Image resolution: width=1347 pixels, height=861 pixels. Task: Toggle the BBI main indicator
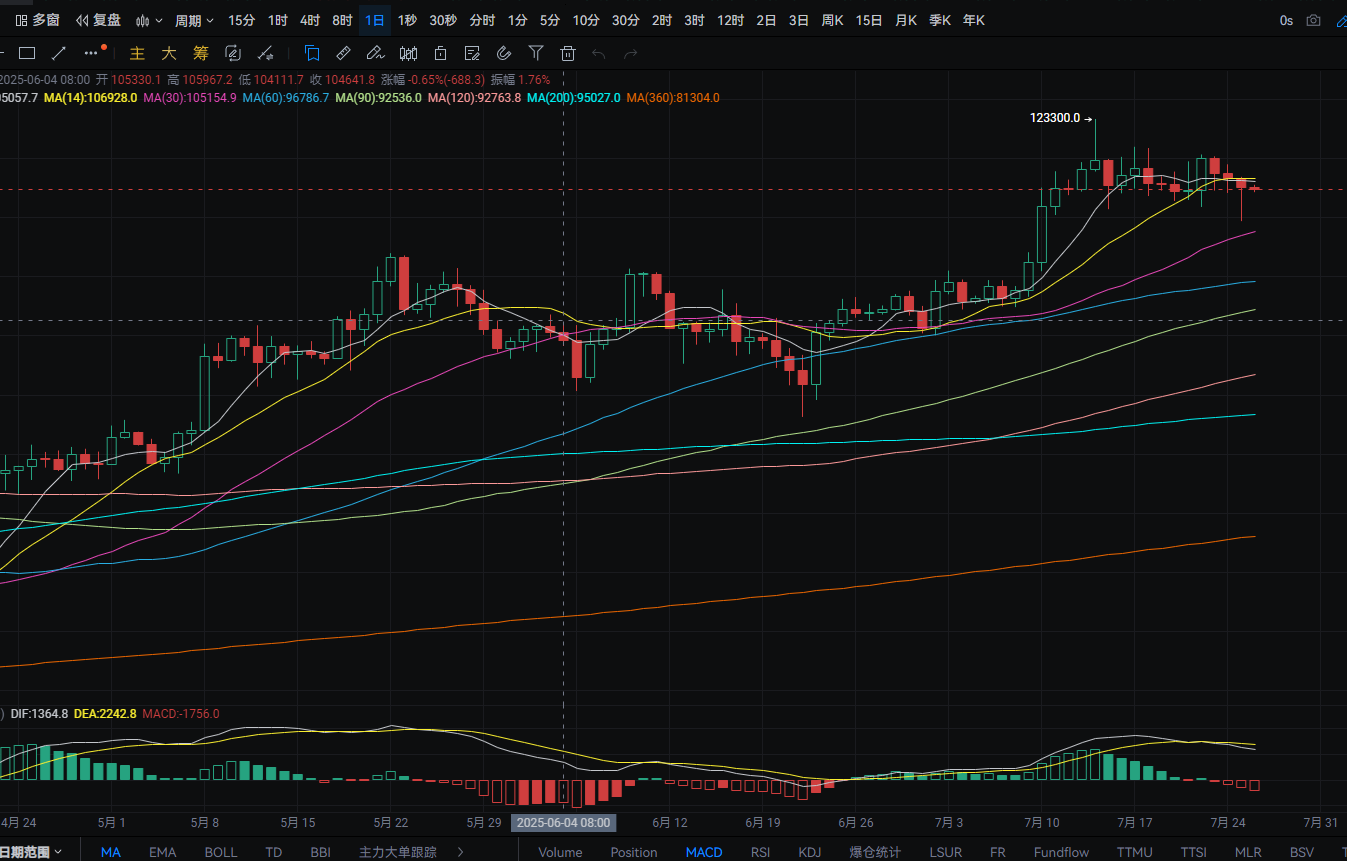(320, 852)
